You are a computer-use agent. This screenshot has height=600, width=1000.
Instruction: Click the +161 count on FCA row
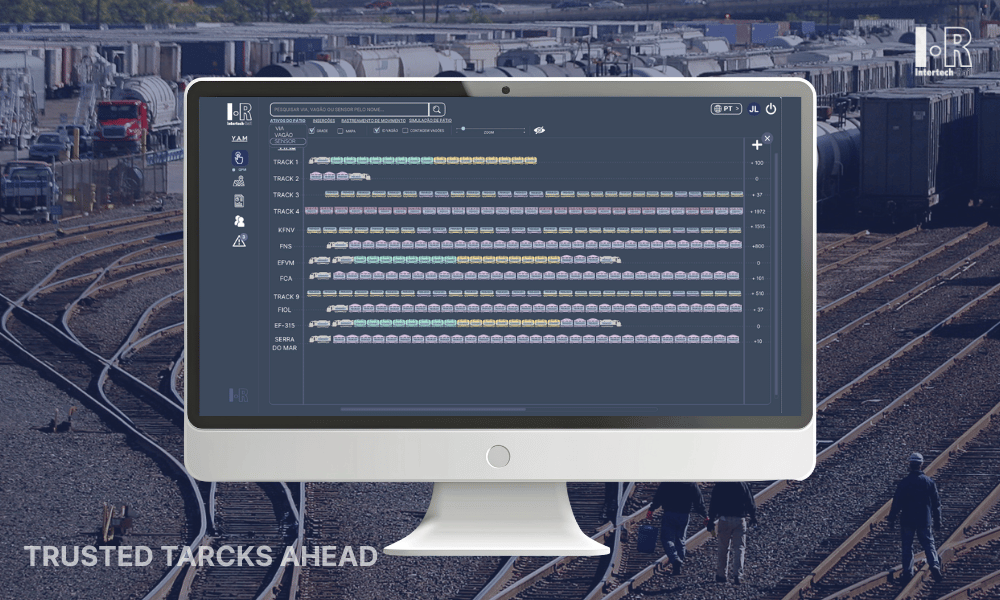pyautogui.click(x=758, y=279)
